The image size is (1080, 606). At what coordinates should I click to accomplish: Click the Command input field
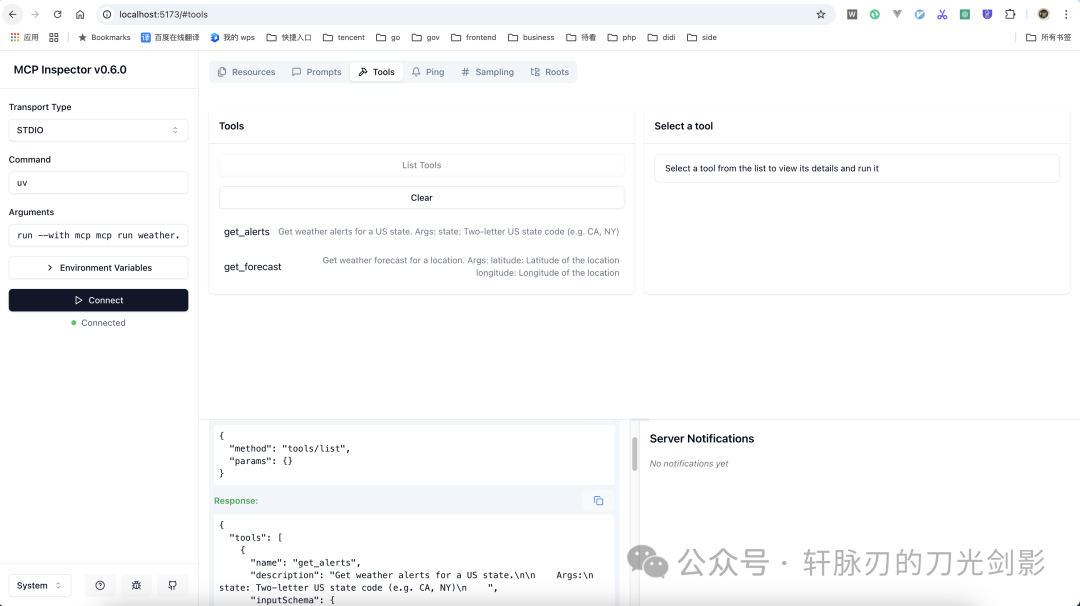coord(98,183)
